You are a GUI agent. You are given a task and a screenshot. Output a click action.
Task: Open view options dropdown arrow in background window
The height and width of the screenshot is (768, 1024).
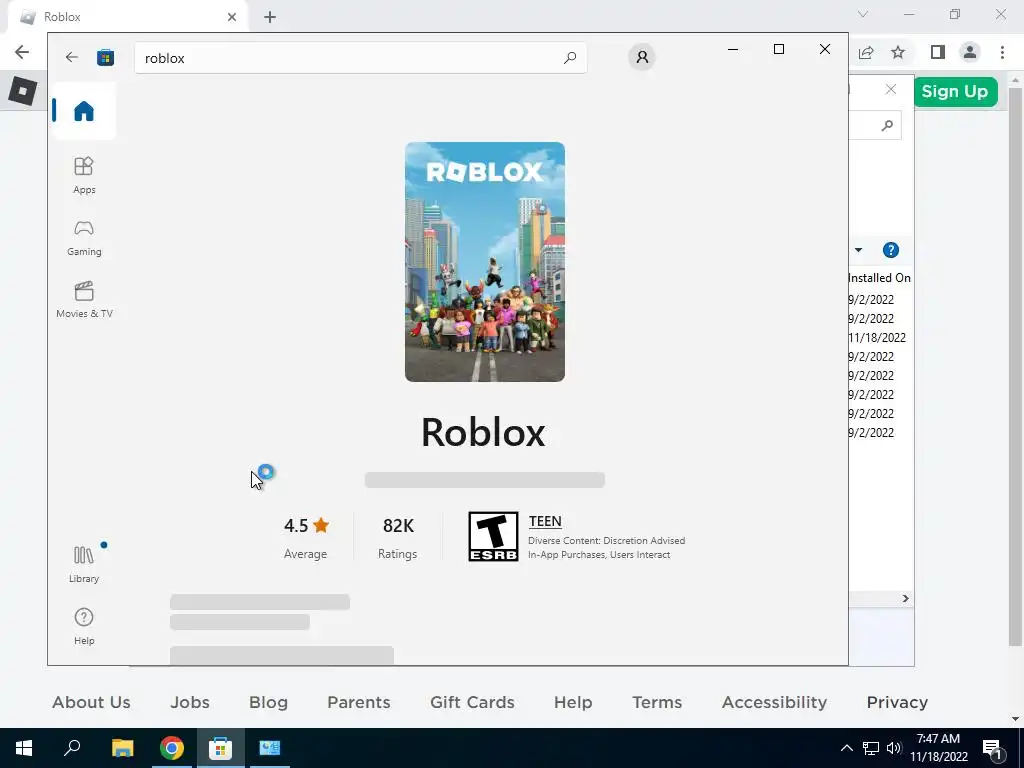(858, 250)
